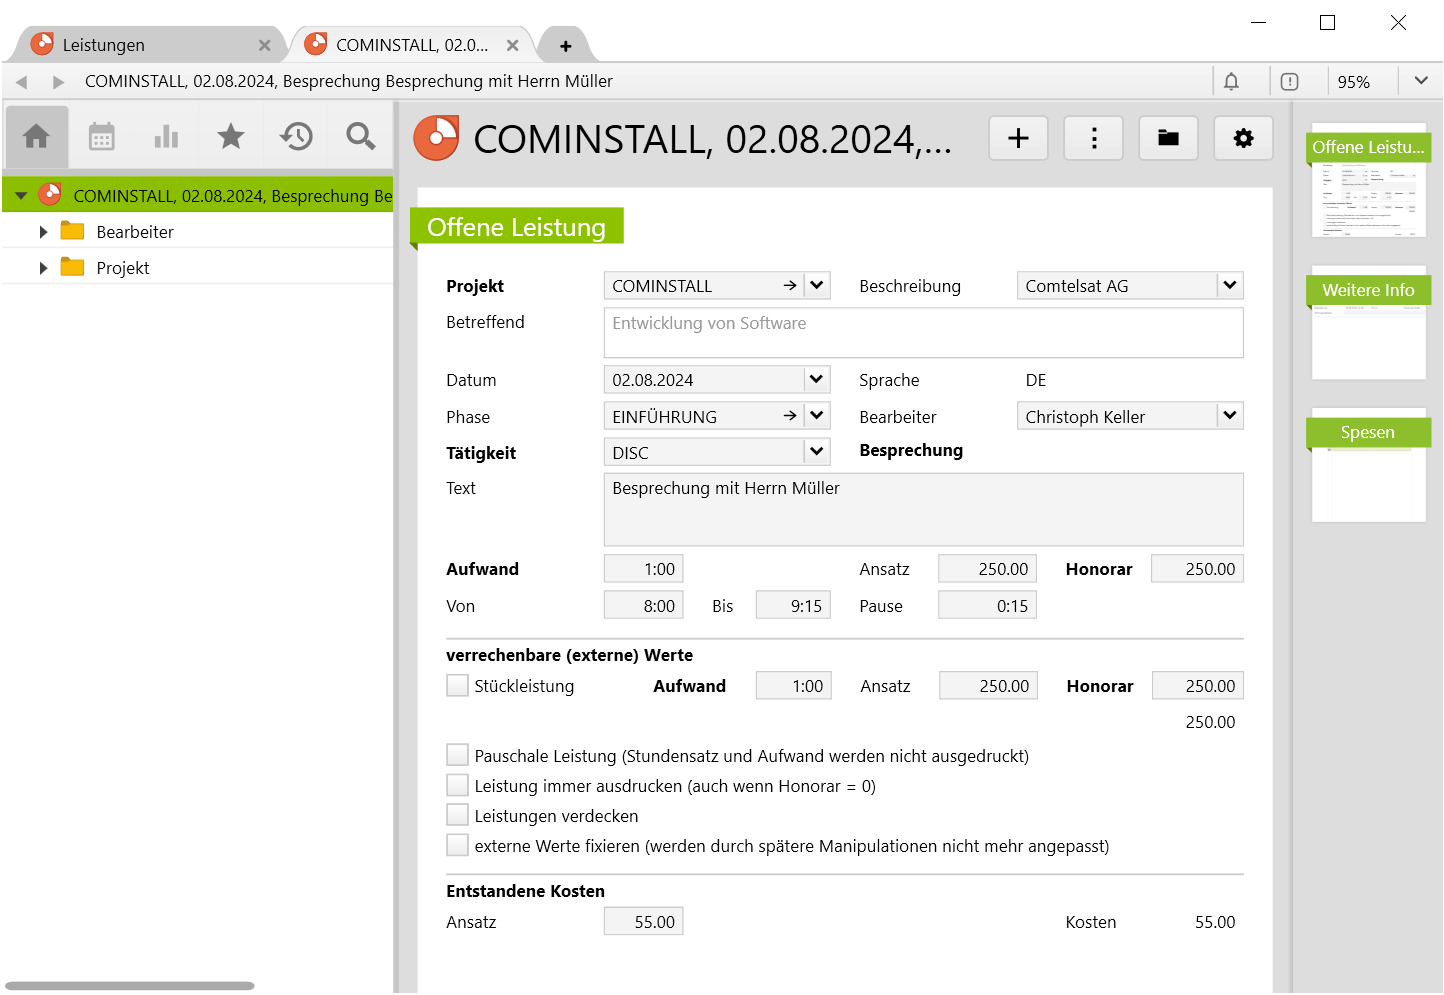Open the settings gear button
This screenshot has height=995, width=1444.
pos(1243,138)
